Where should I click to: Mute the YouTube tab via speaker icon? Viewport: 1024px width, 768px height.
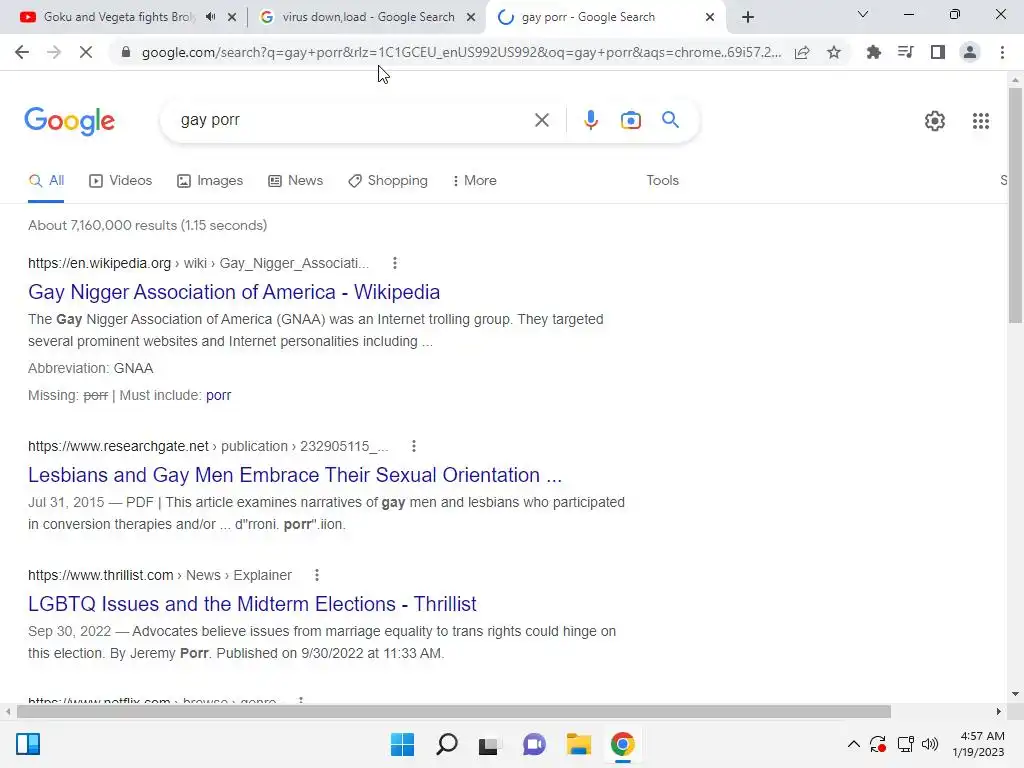point(210,17)
